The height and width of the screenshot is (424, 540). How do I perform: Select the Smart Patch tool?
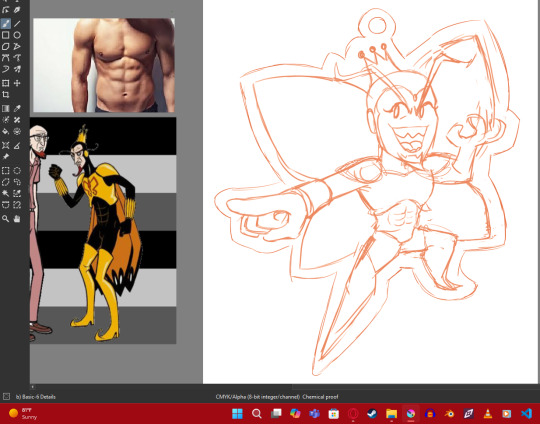point(17,120)
